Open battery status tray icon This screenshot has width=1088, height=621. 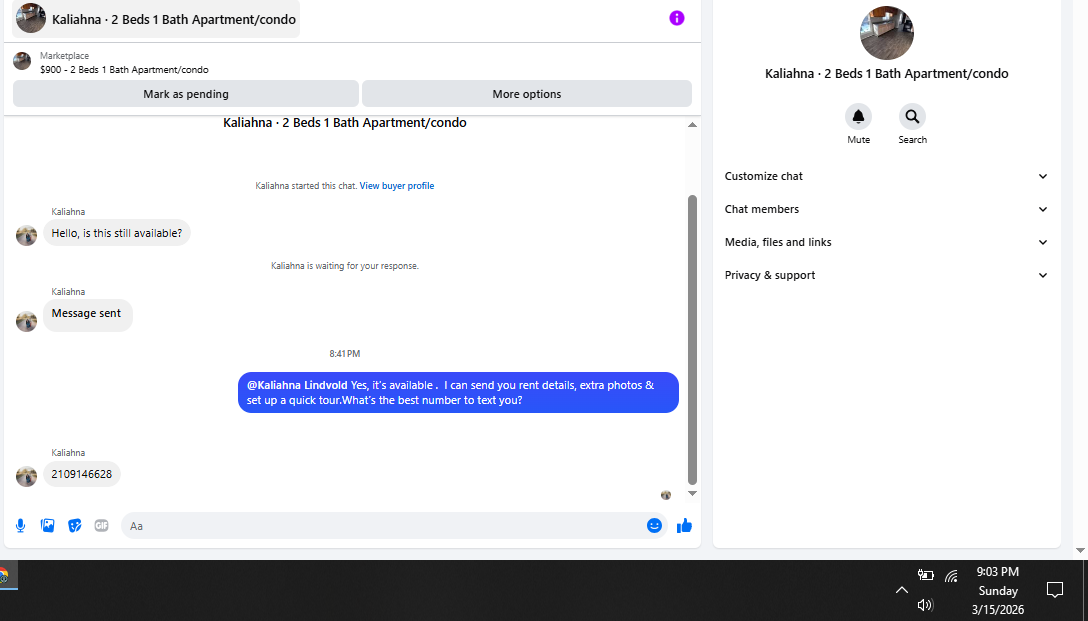pyautogui.click(x=926, y=575)
